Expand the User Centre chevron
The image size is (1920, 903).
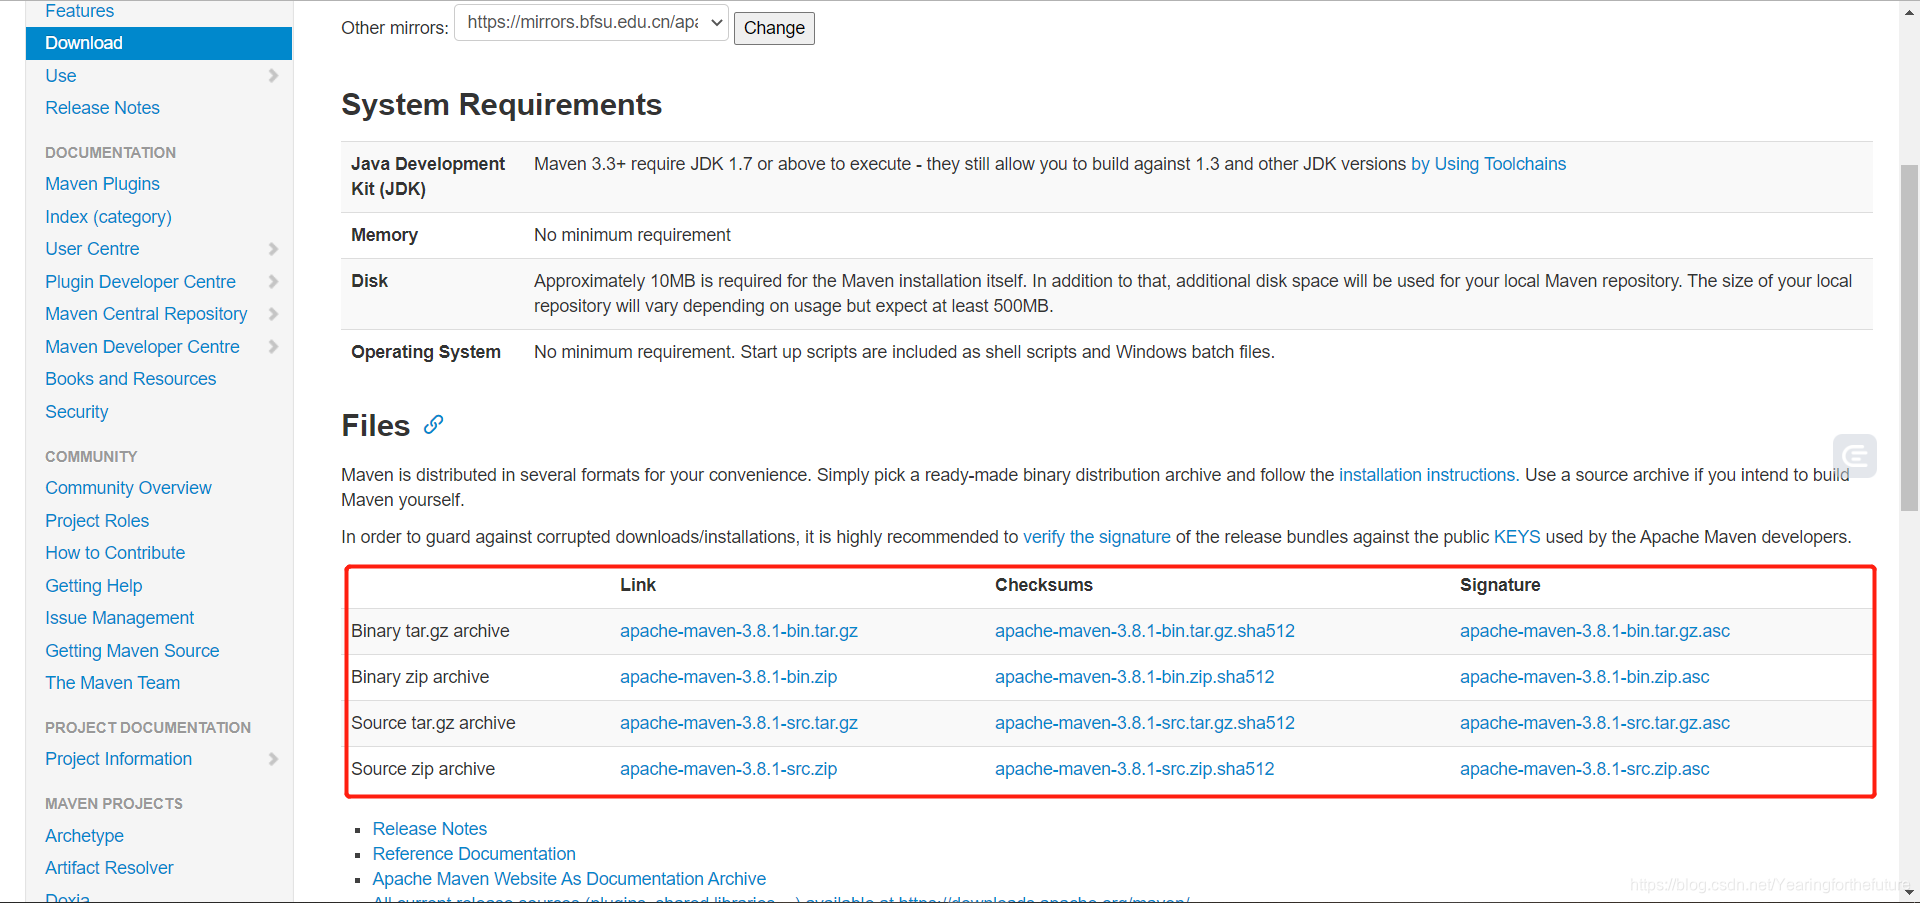tap(273, 249)
